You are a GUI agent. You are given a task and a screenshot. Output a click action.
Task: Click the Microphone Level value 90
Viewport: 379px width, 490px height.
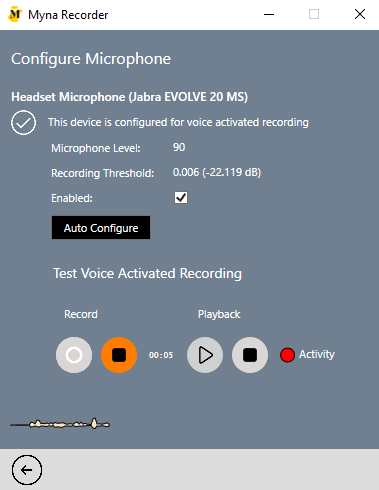(179, 147)
